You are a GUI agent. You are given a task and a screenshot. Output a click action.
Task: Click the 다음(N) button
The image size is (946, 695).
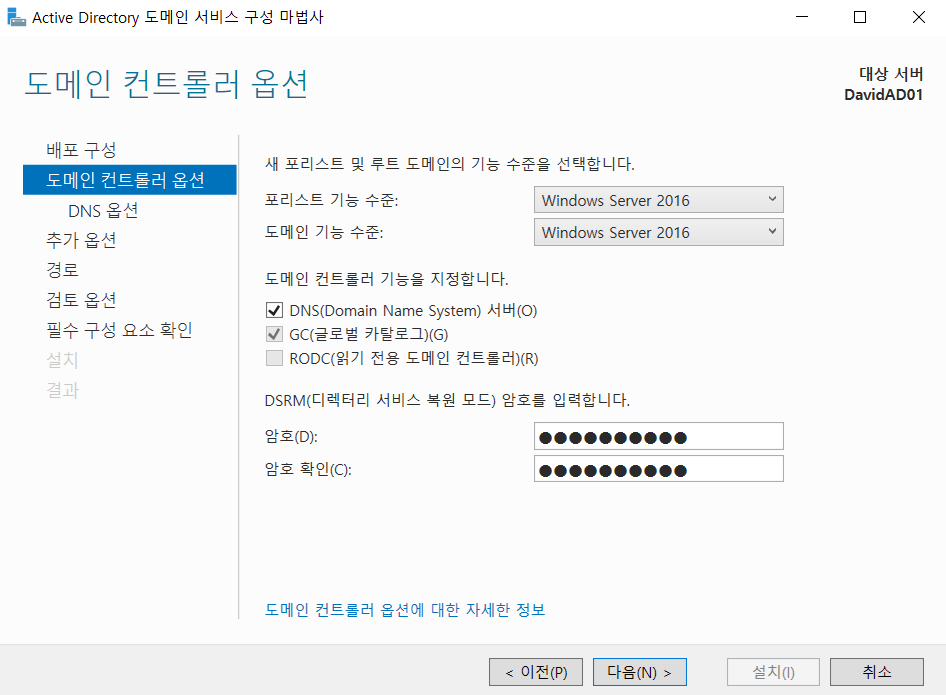click(x=640, y=672)
